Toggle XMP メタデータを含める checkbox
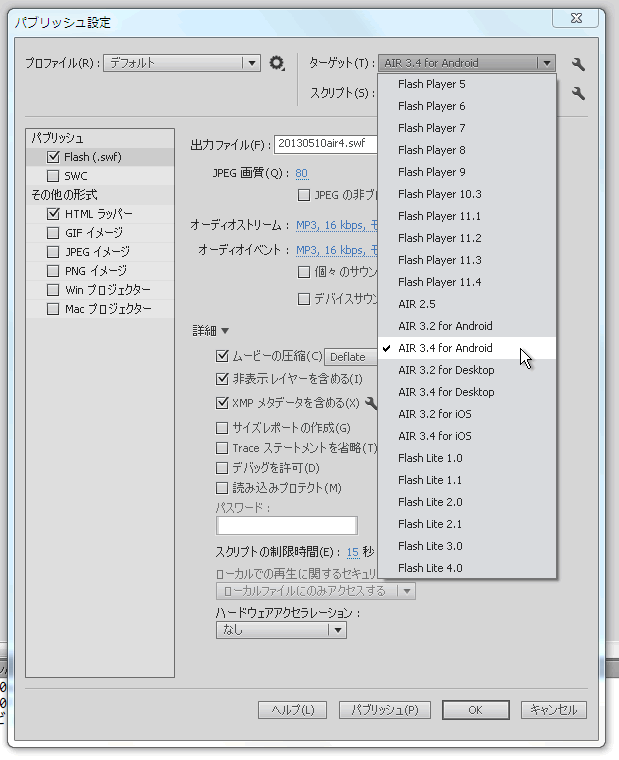The height and width of the screenshot is (760, 619). (x=222, y=403)
